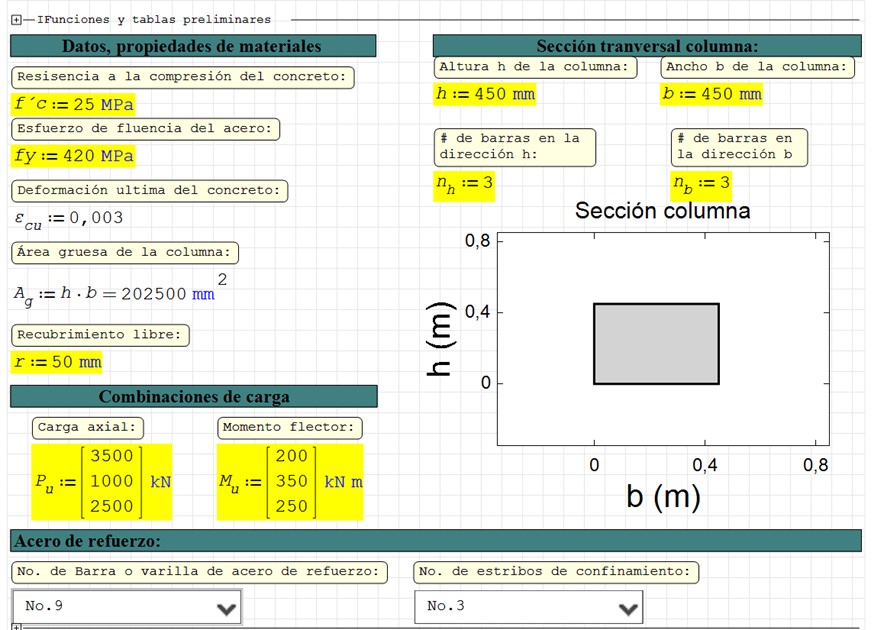The height and width of the screenshot is (630, 884).
Task: Select the f´c := 25 MPa formula
Action: (73, 104)
